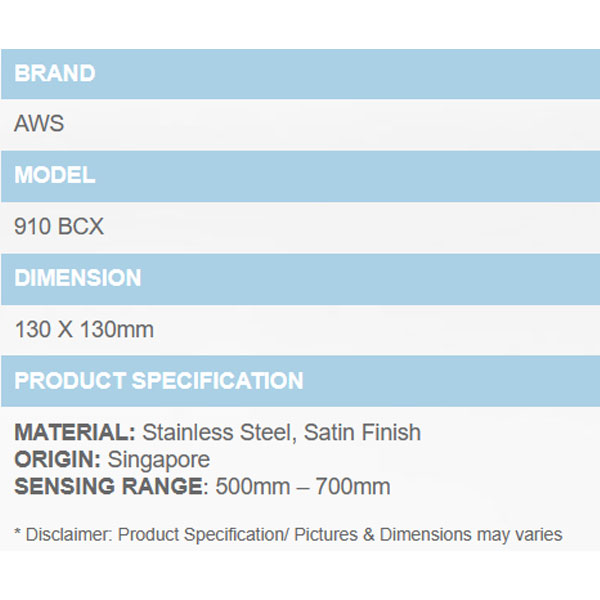Click the MODEL section header
600x600 pixels.
pos(55,176)
